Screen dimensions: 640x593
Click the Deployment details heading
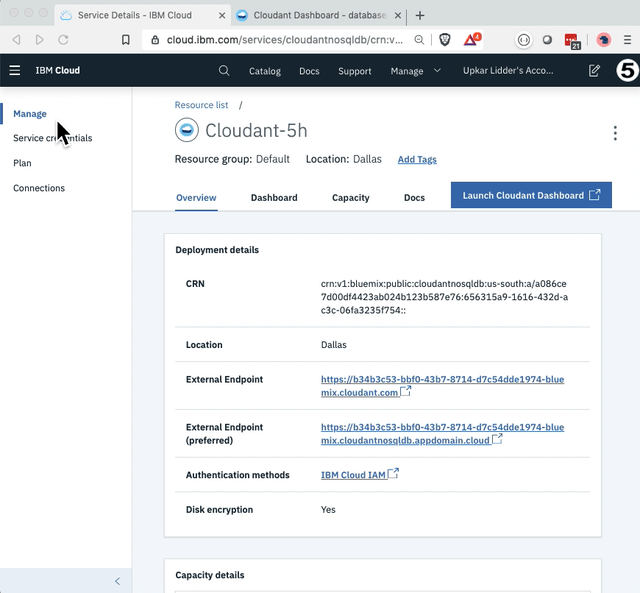217,250
